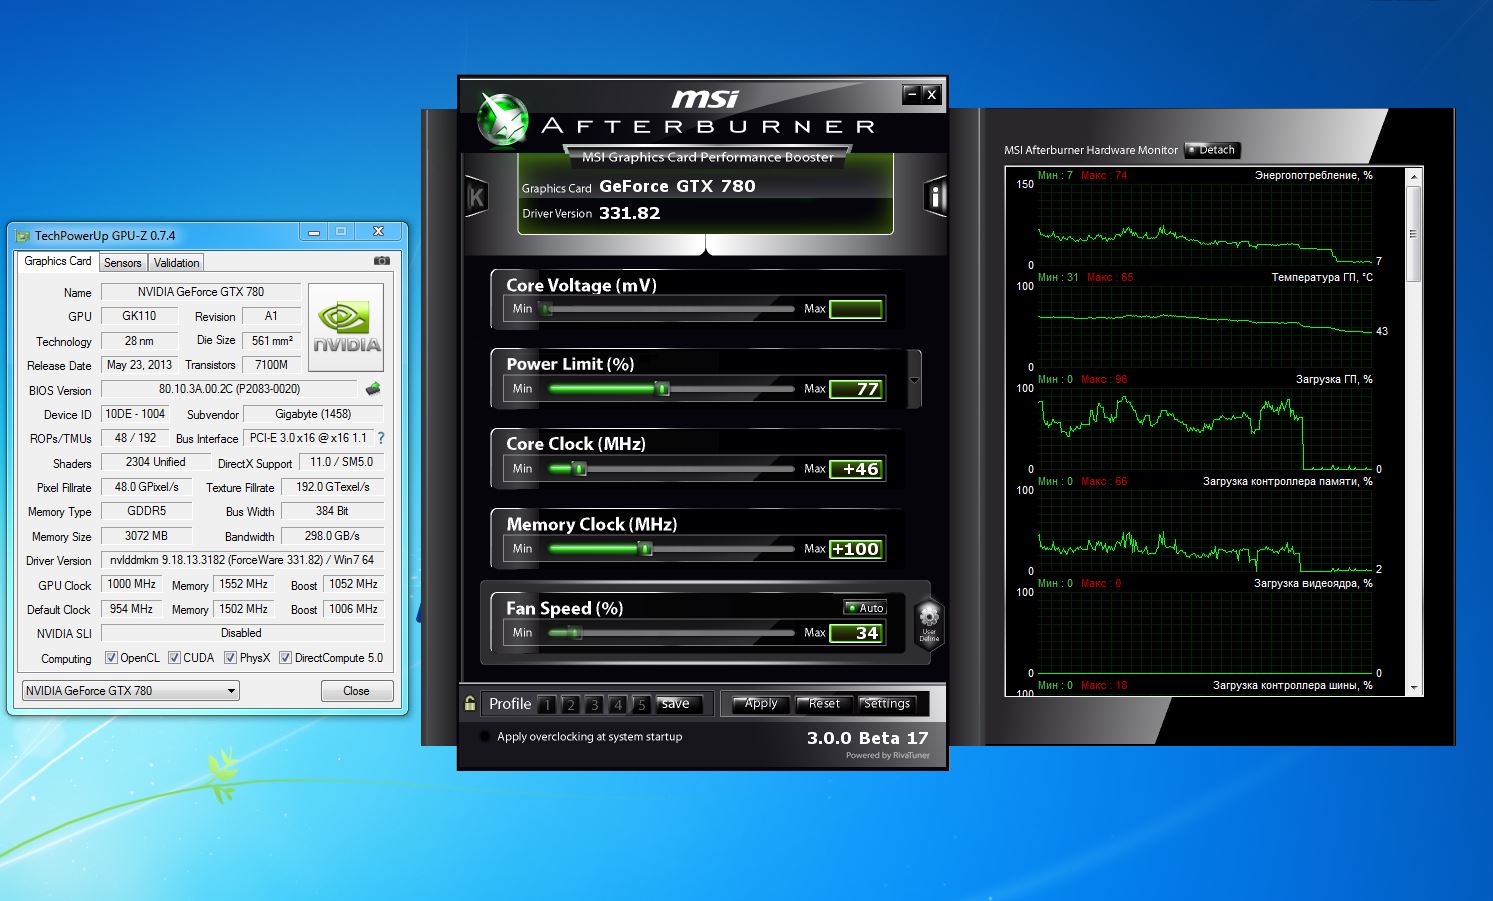Image resolution: width=1493 pixels, height=901 pixels.
Task: Click the Memory Type value GDDR5
Action: pyautogui.click(x=146, y=511)
